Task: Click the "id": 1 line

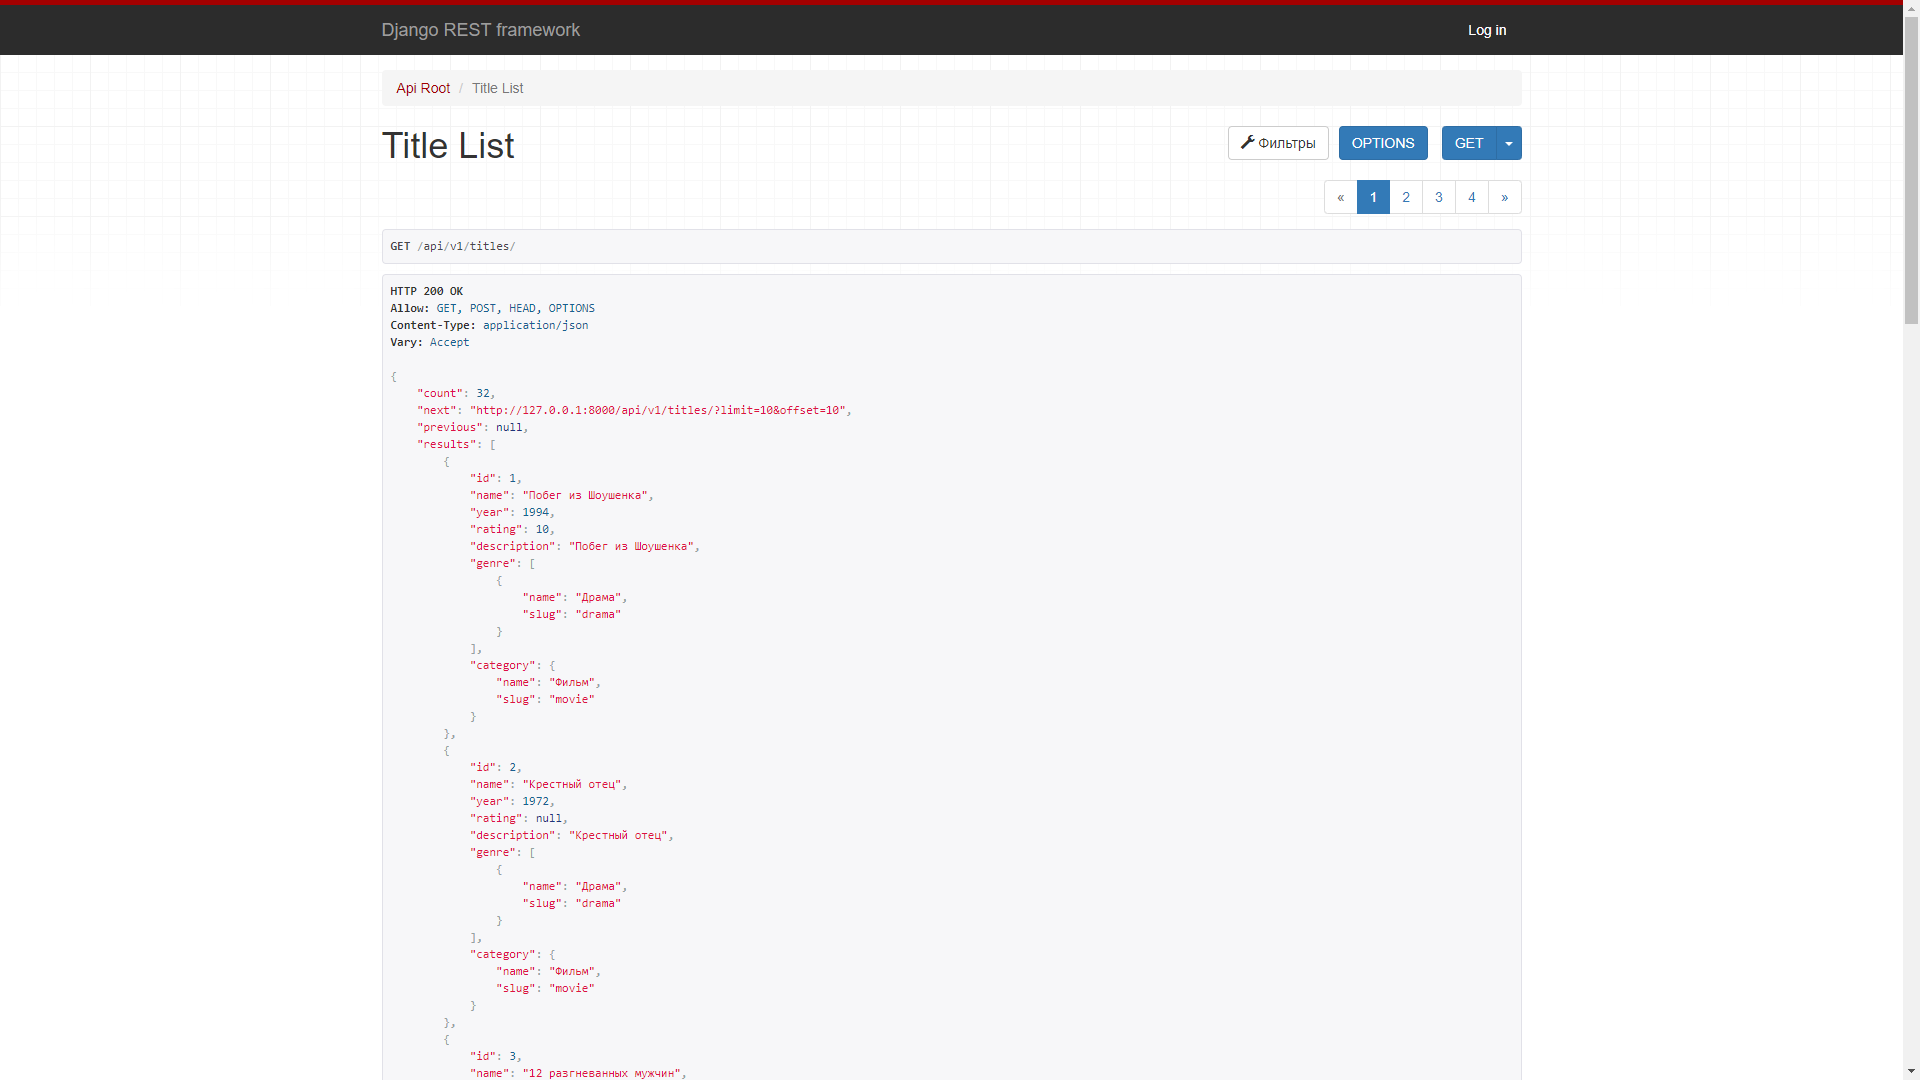Action: coord(496,478)
